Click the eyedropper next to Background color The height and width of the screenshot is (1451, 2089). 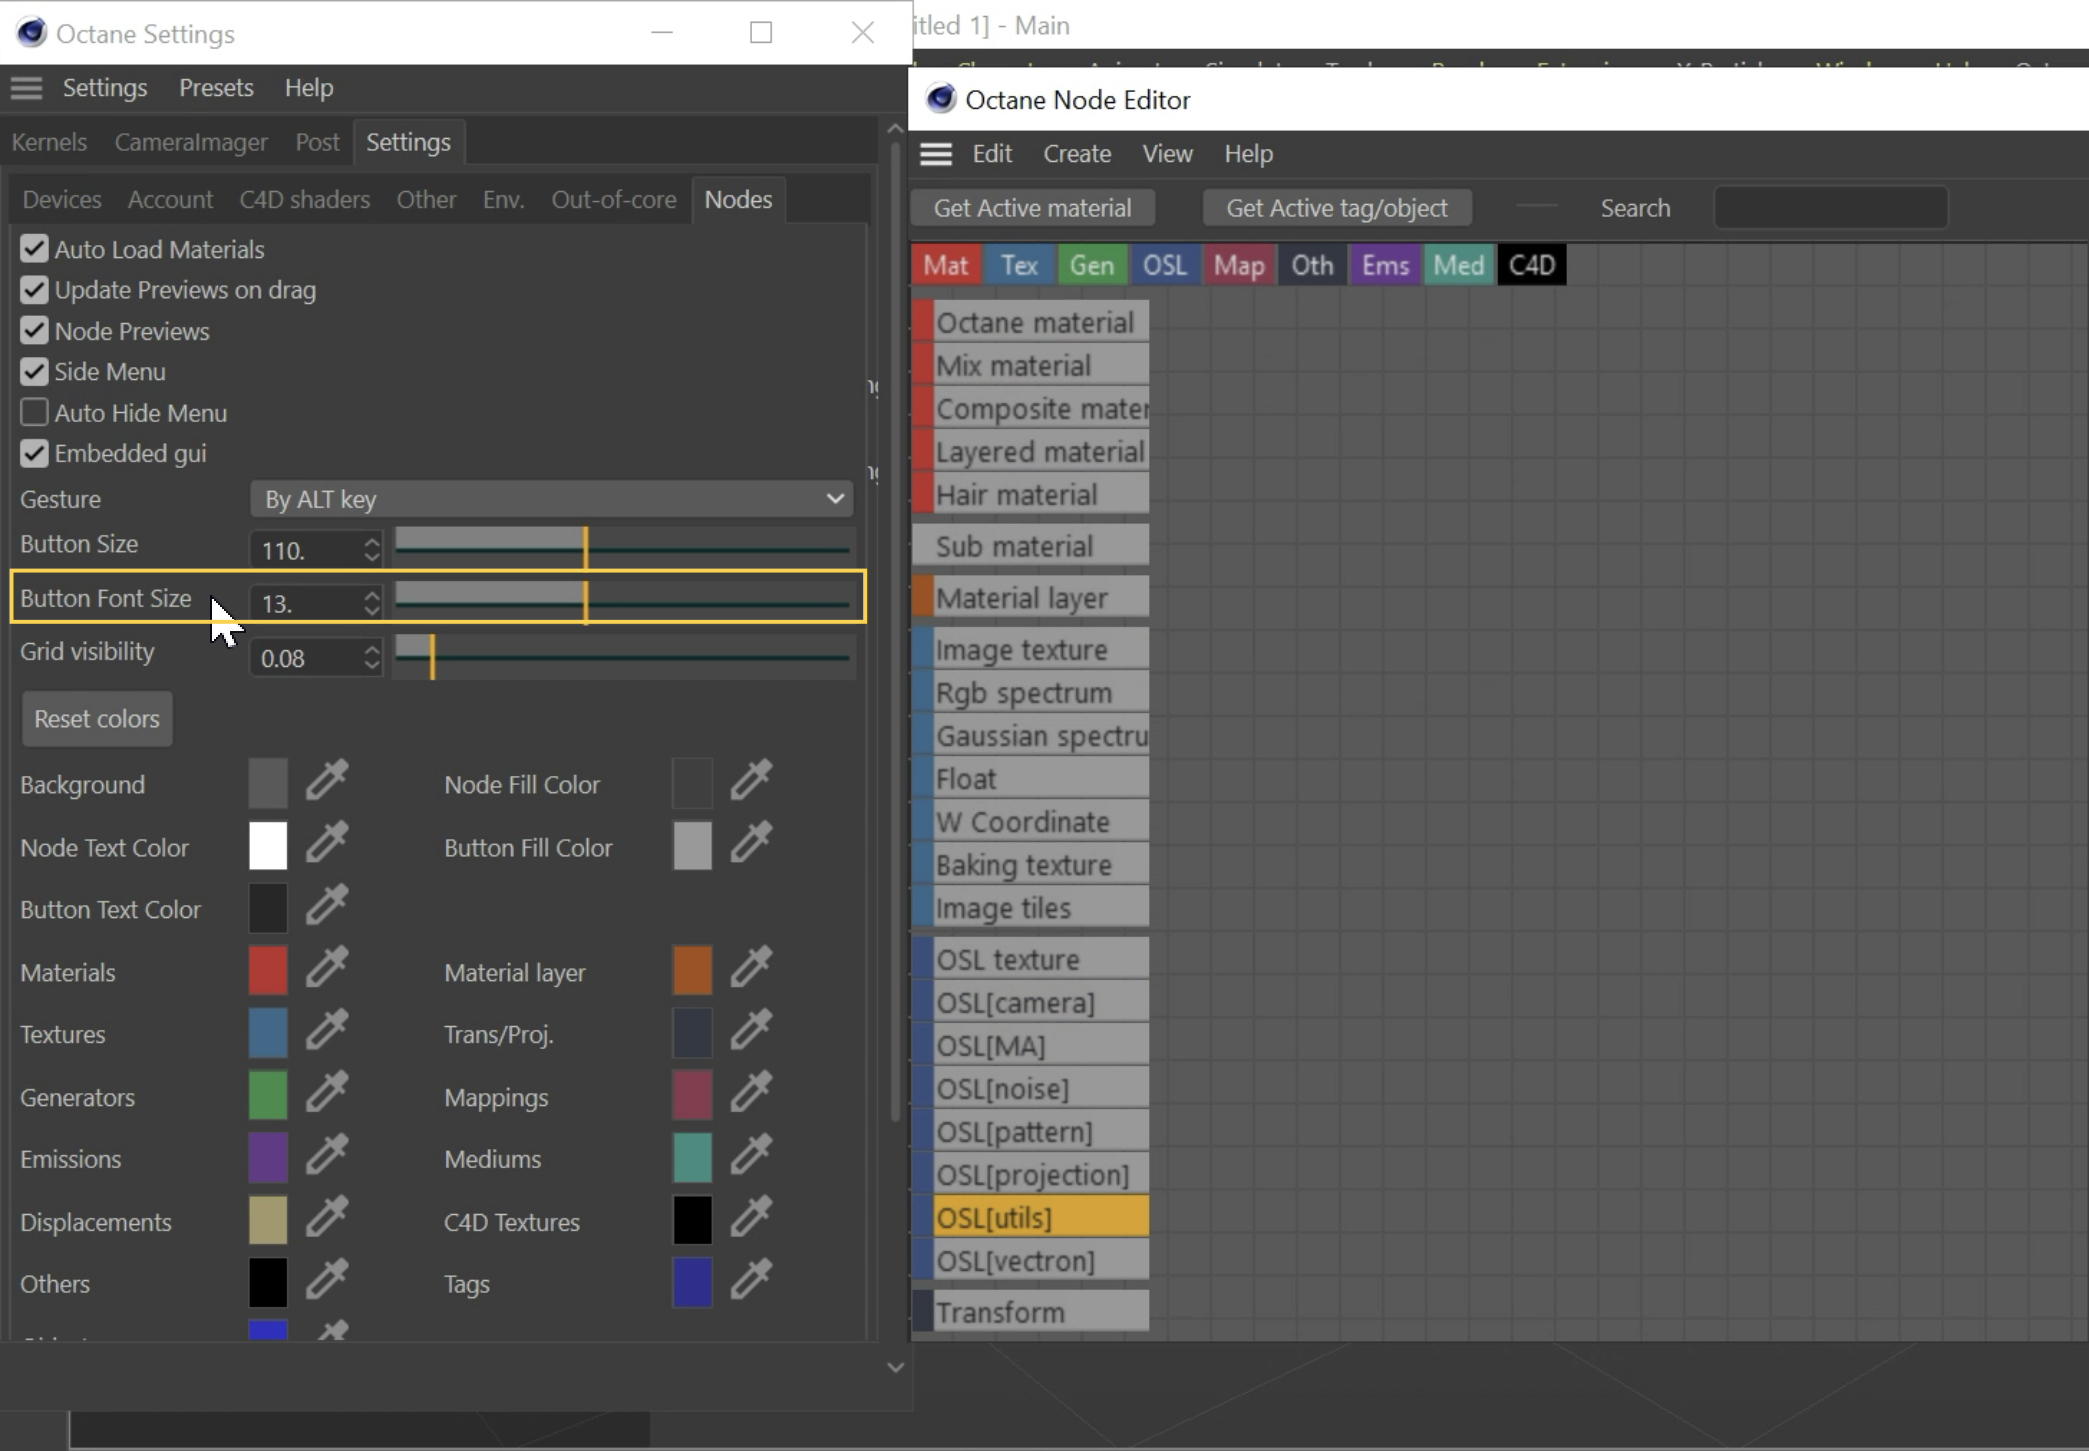[x=326, y=781]
